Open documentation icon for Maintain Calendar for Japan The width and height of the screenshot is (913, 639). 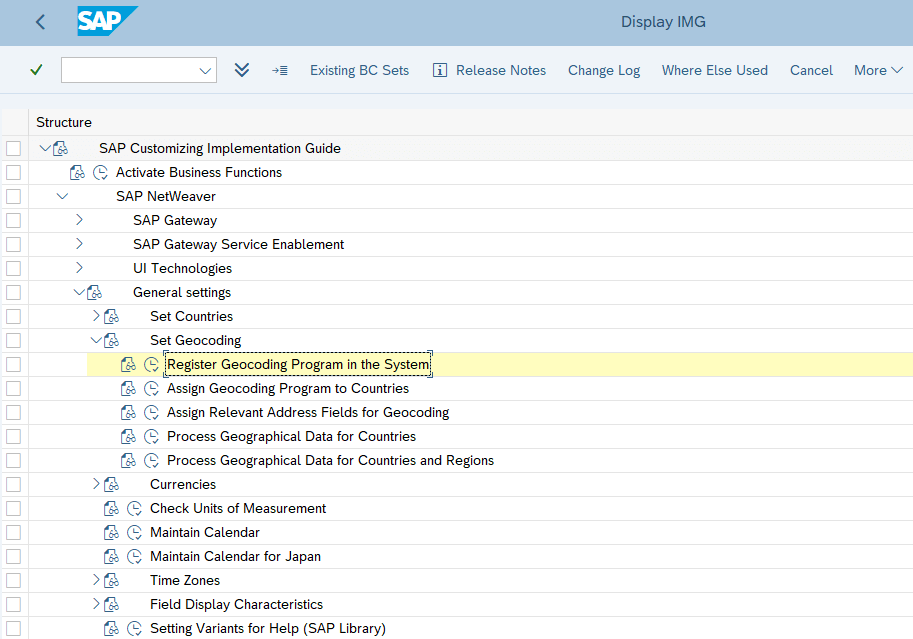(x=111, y=556)
